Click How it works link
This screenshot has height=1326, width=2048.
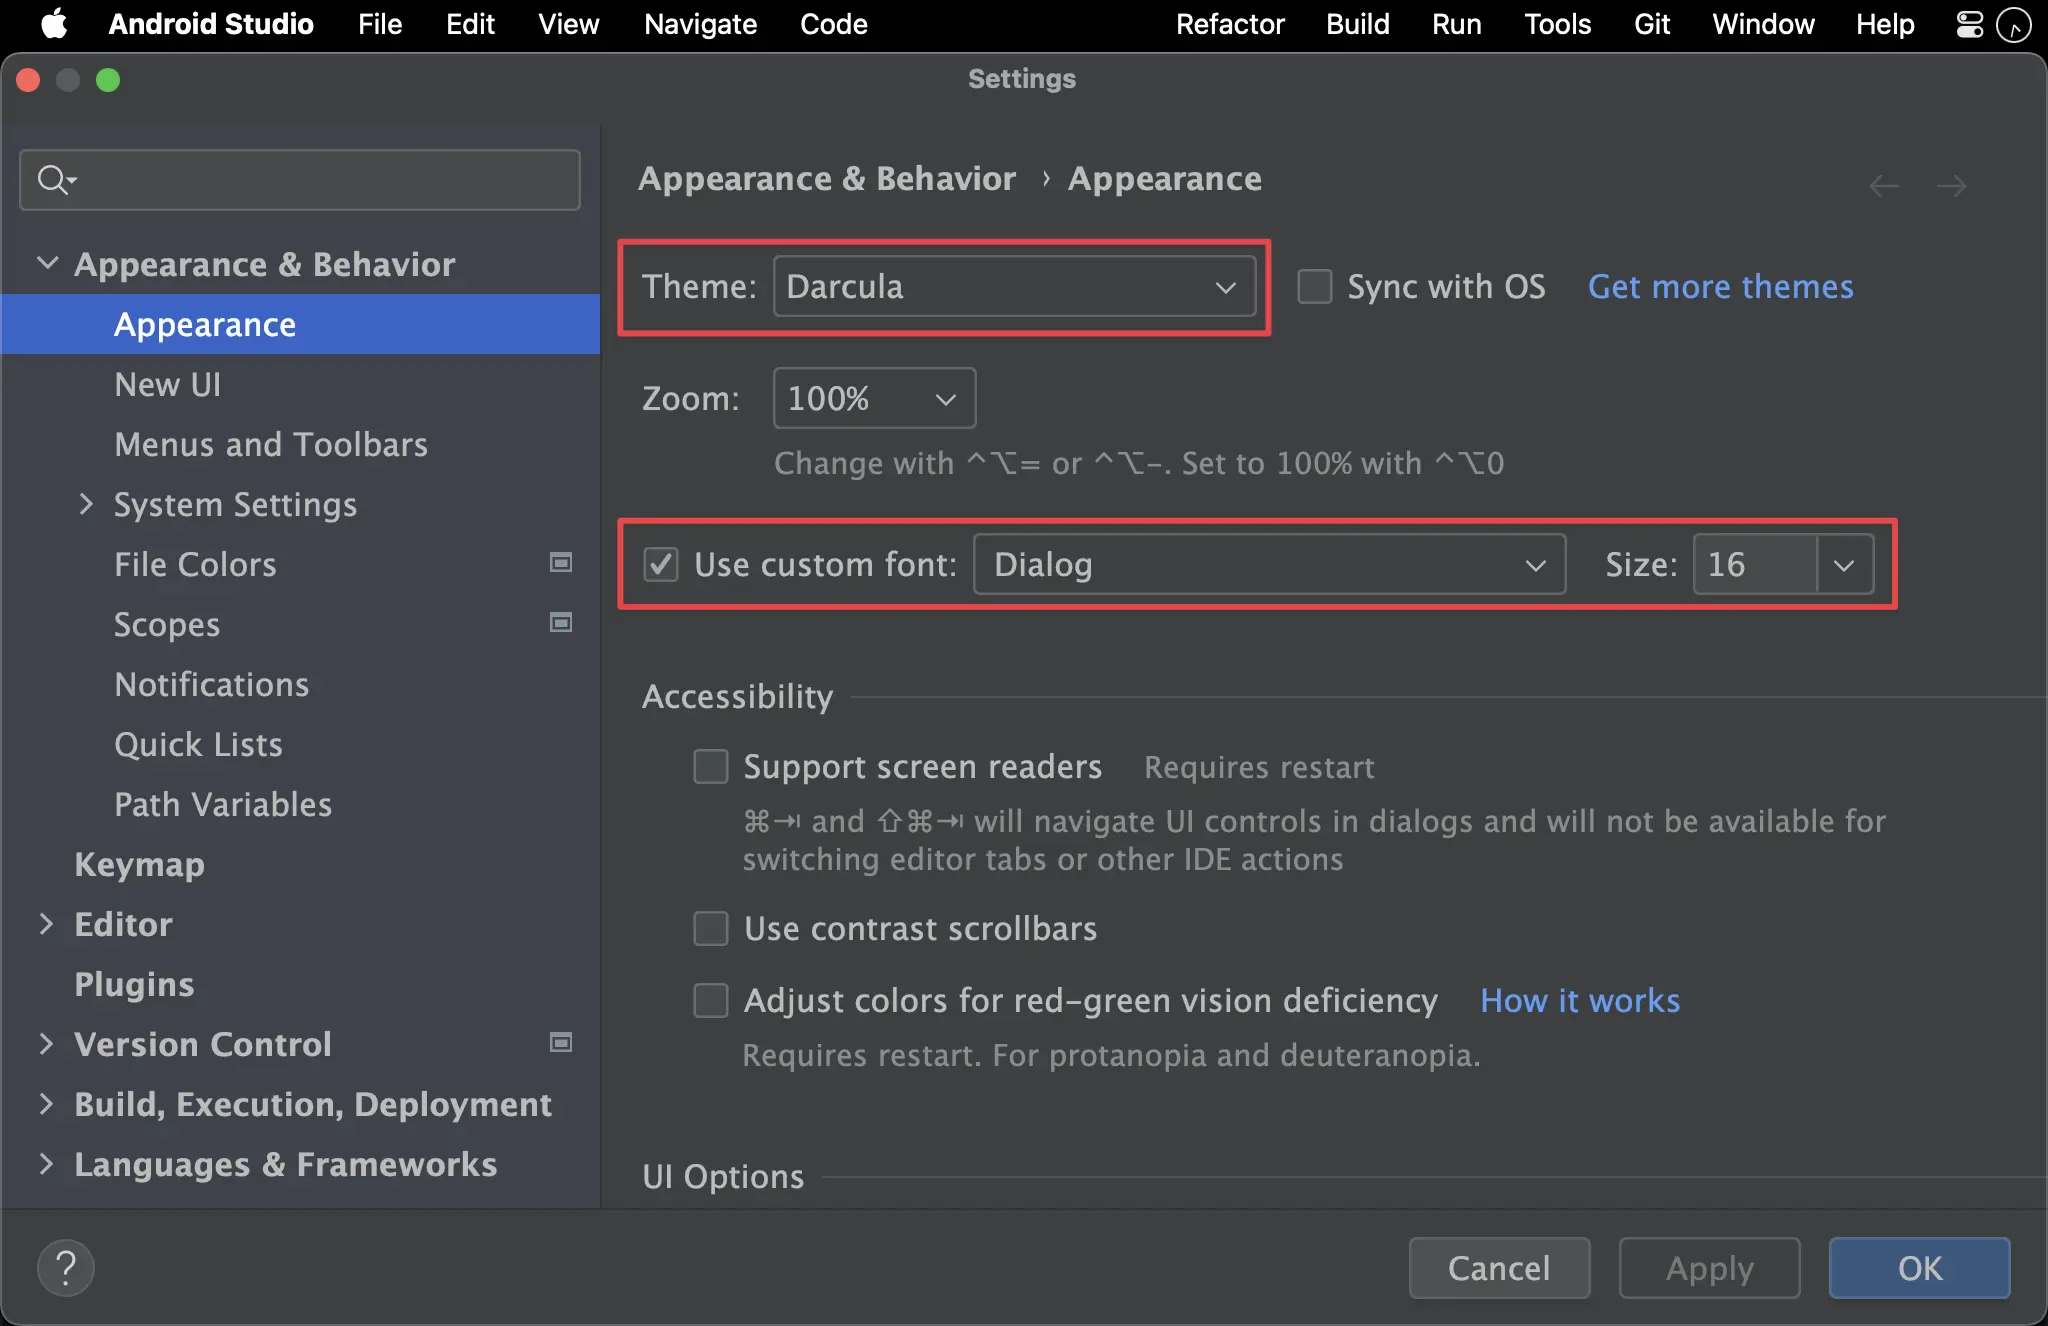click(1579, 1000)
